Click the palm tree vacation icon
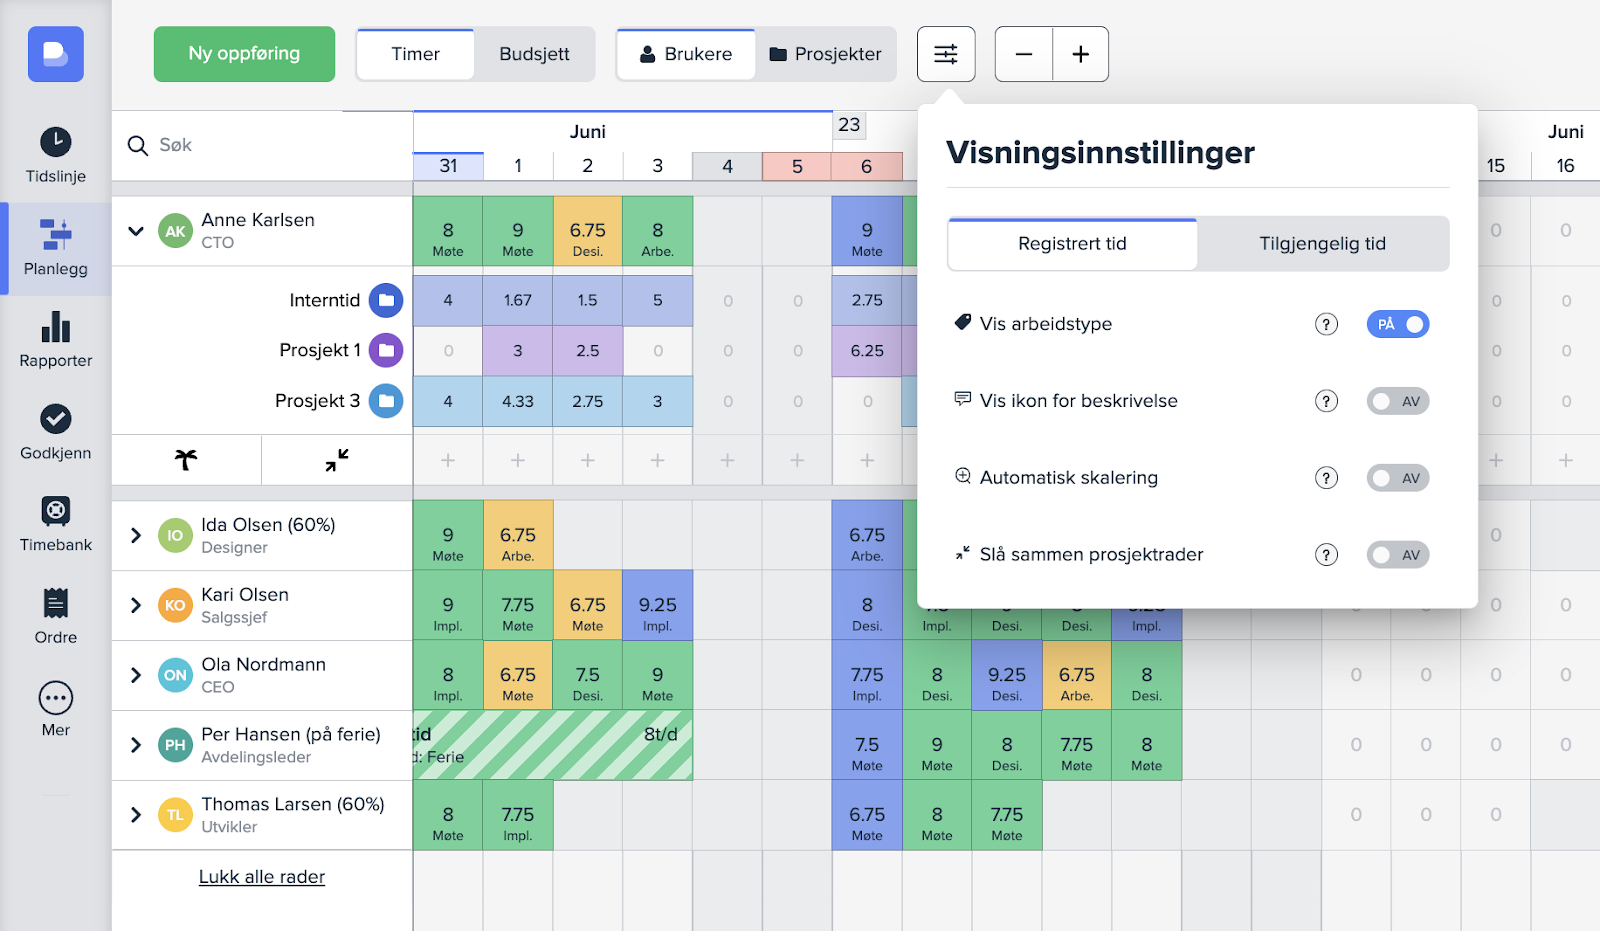 click(x=186, y=460)
